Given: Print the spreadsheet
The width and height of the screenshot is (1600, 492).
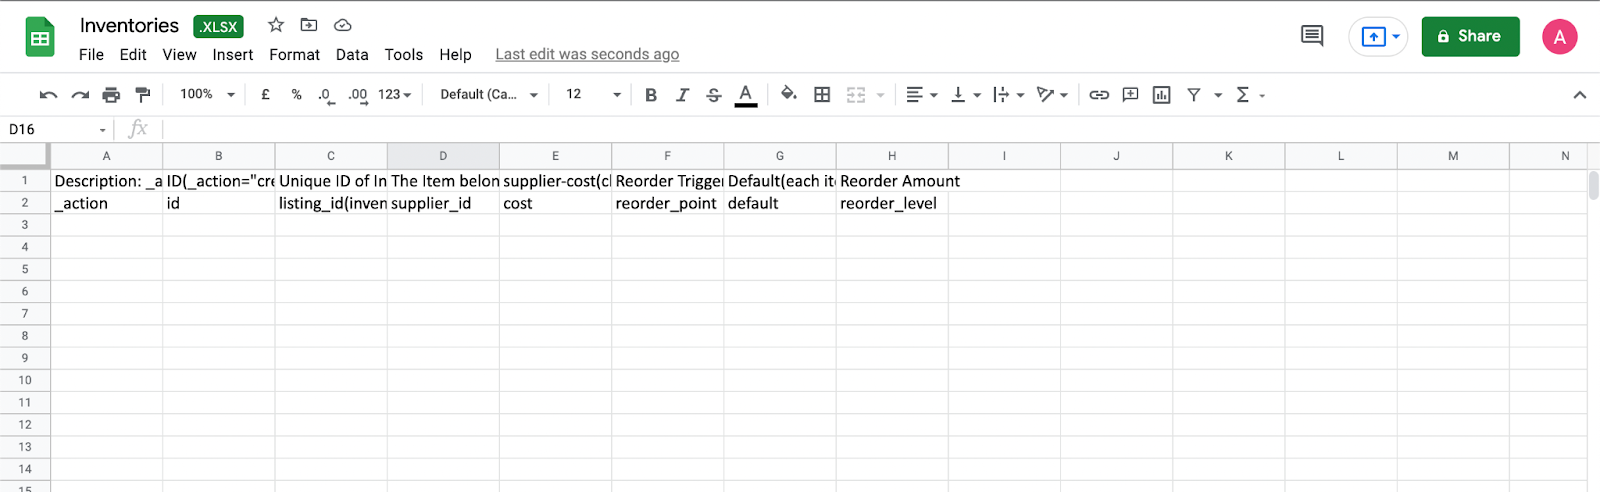Looking at the screenshot, I should click(x=111, y=95).
